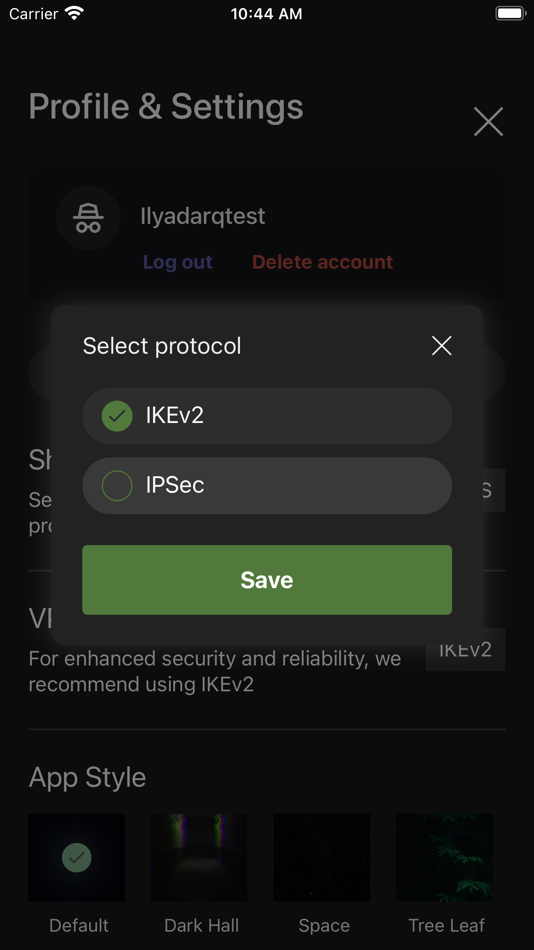Image resolution: width=534 pixels, height=950 pixels.
Task: Log out of the account
Action: [178, 262]
